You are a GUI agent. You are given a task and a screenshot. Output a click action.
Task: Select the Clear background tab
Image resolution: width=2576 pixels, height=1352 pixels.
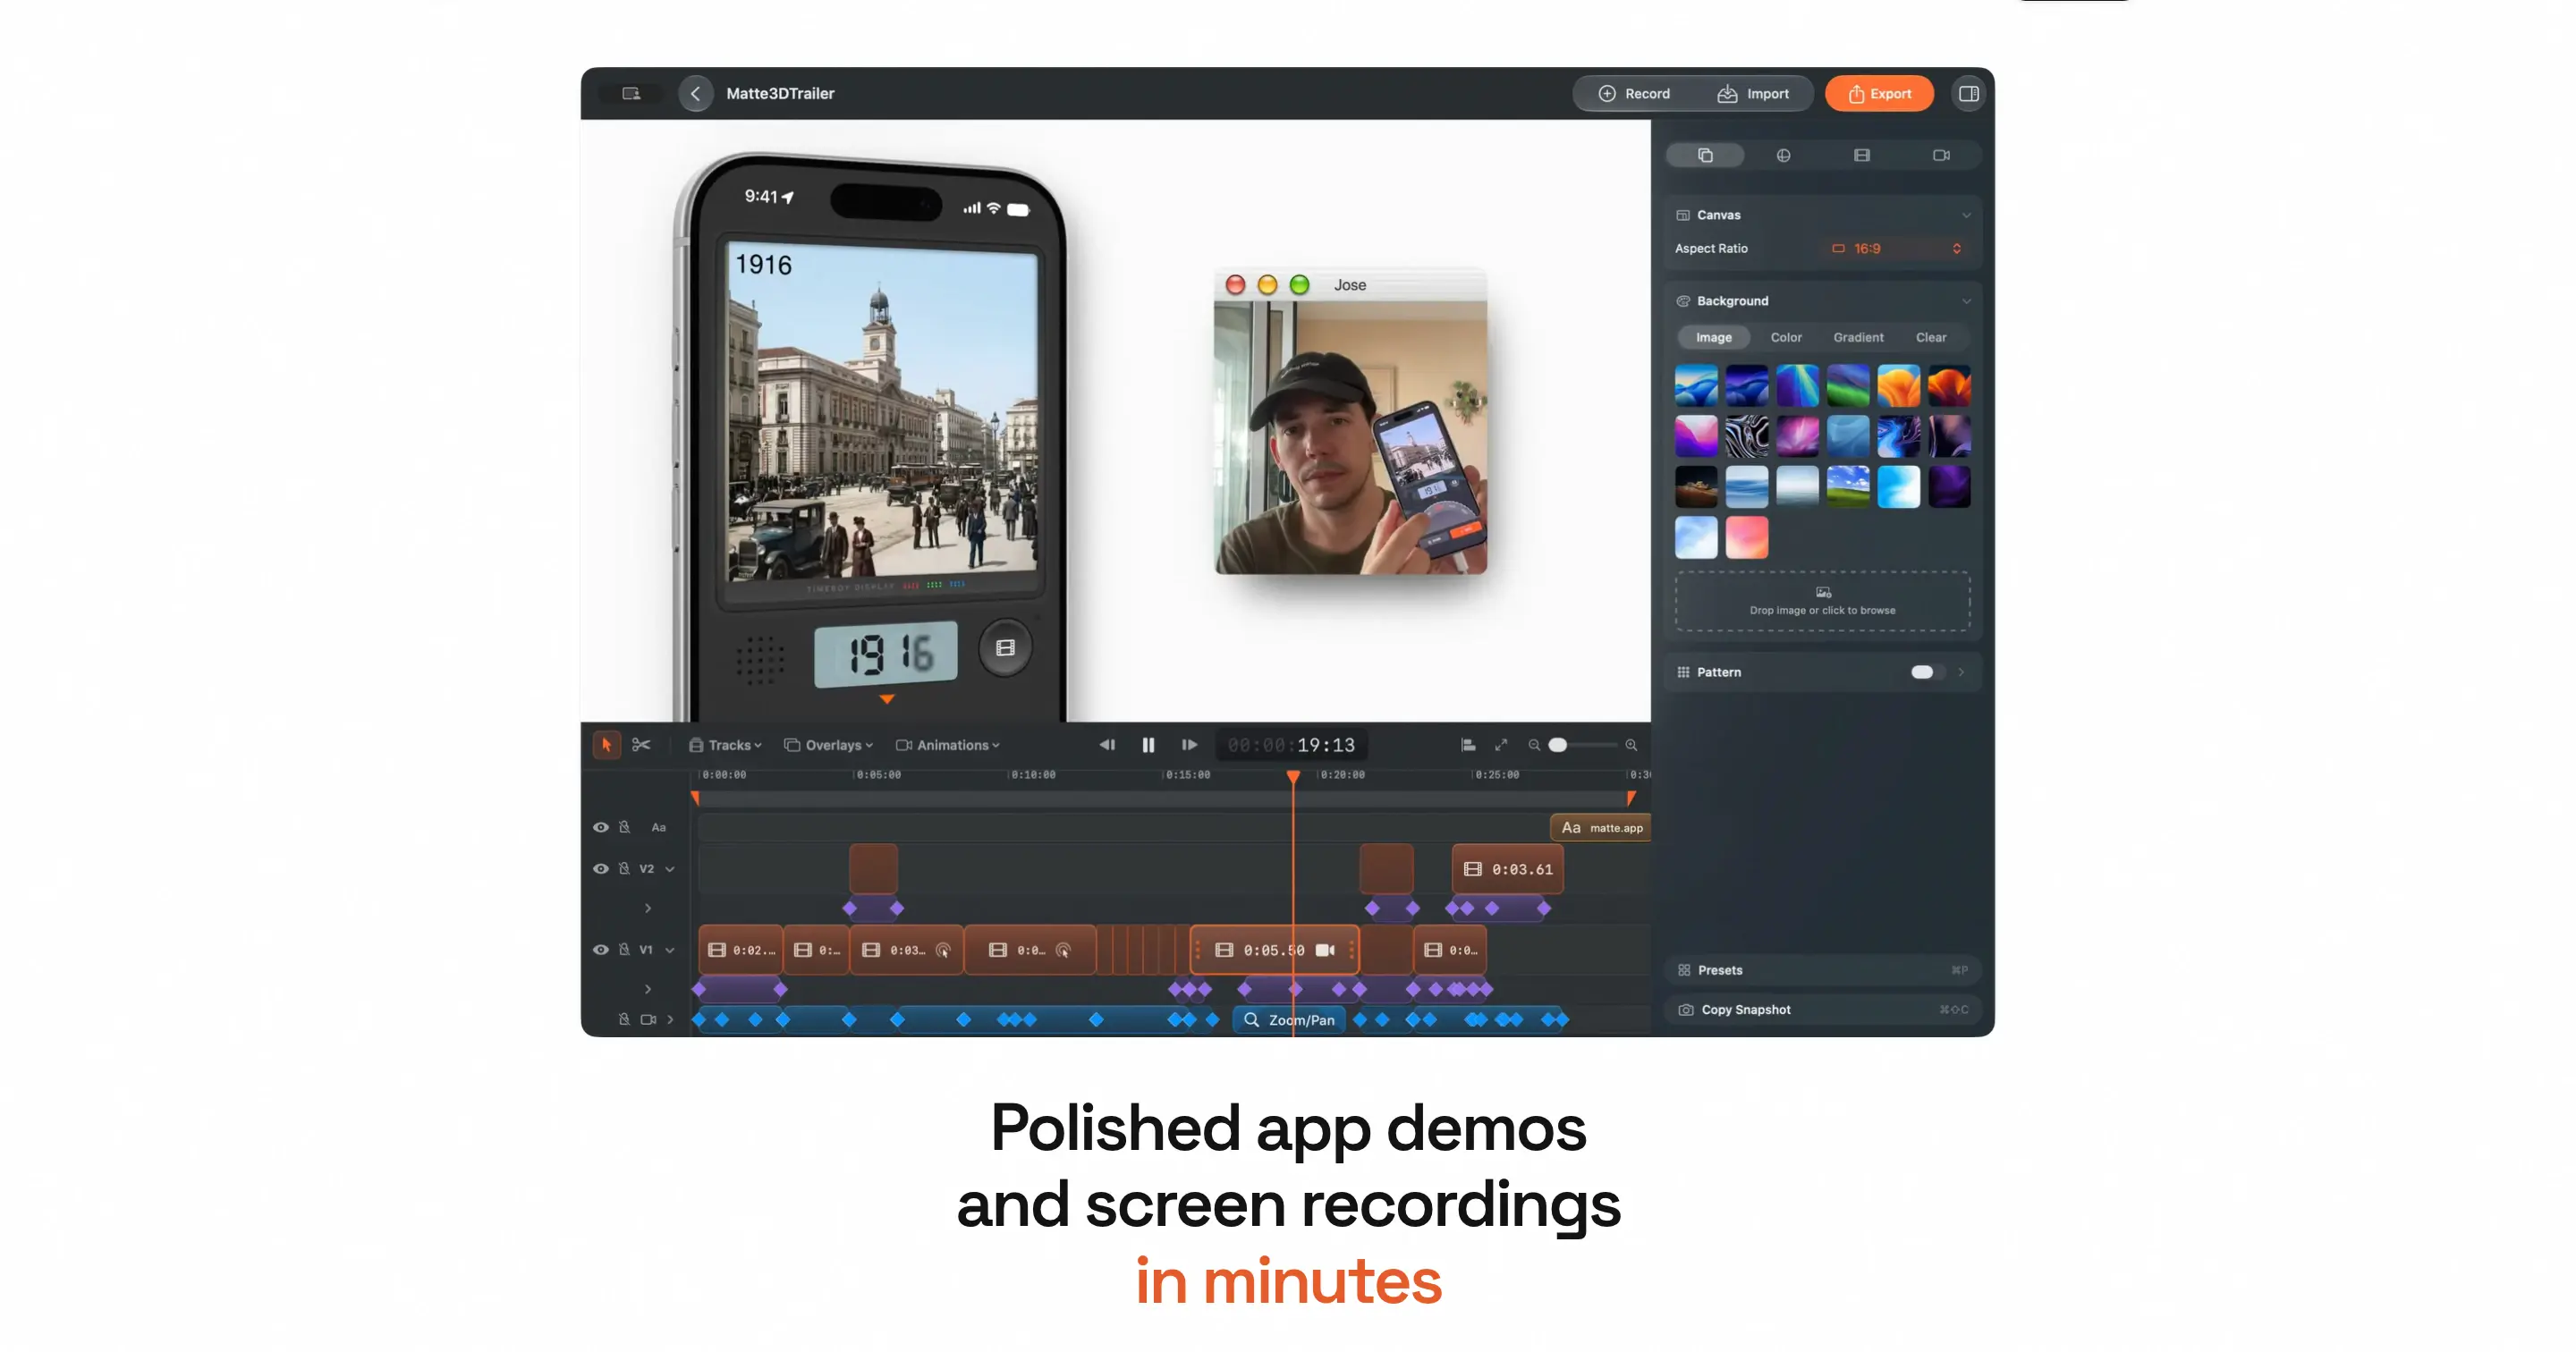1931,338
